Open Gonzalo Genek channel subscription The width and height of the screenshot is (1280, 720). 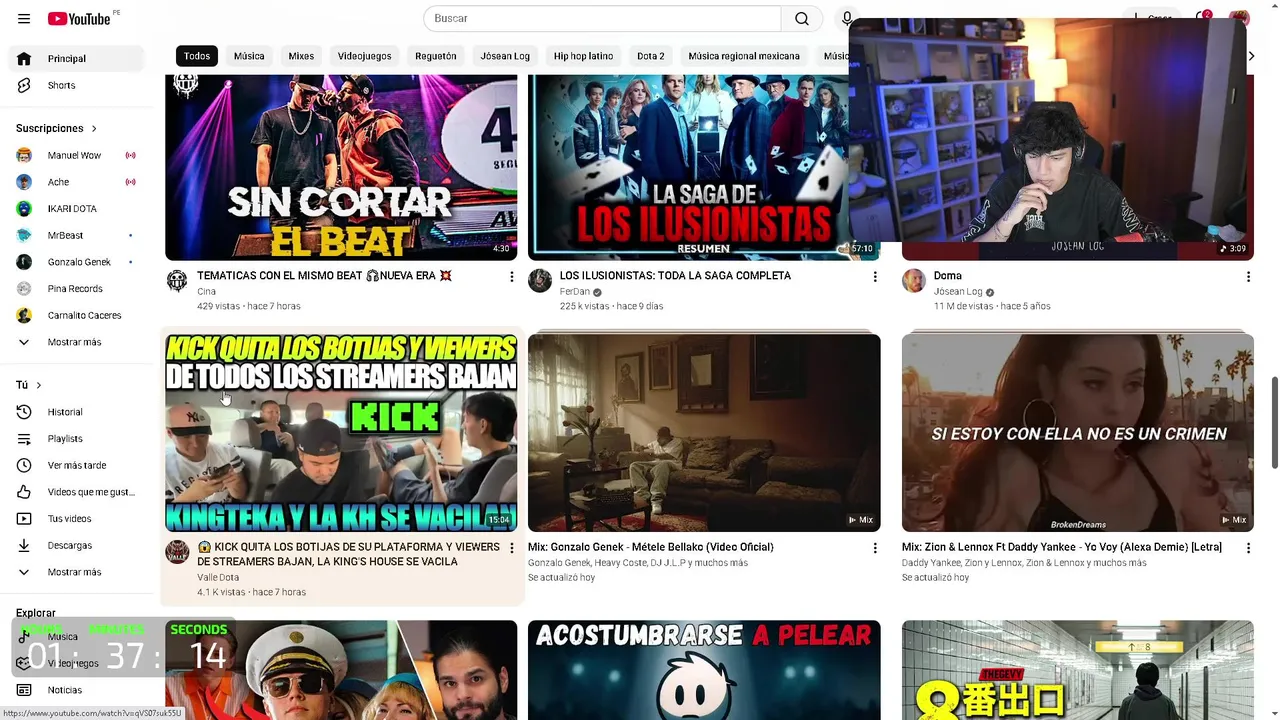[75, 262]
